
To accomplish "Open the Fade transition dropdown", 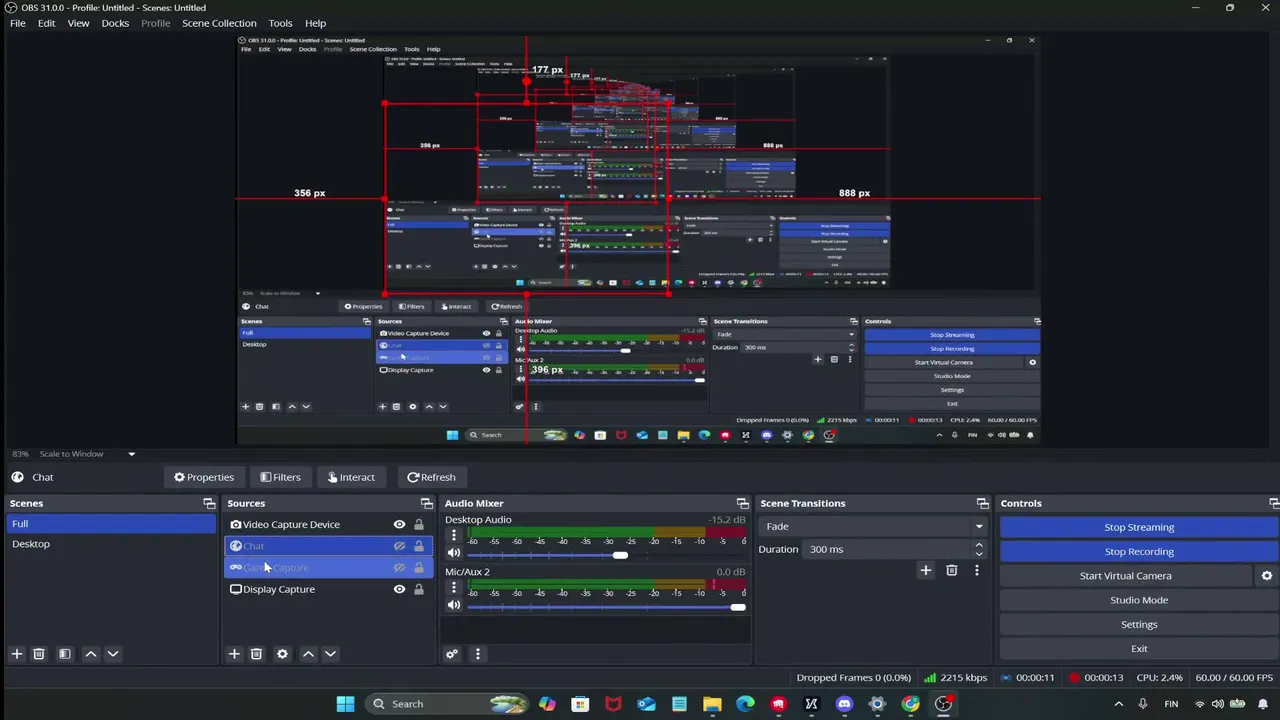I will click(x=875, y=526).
